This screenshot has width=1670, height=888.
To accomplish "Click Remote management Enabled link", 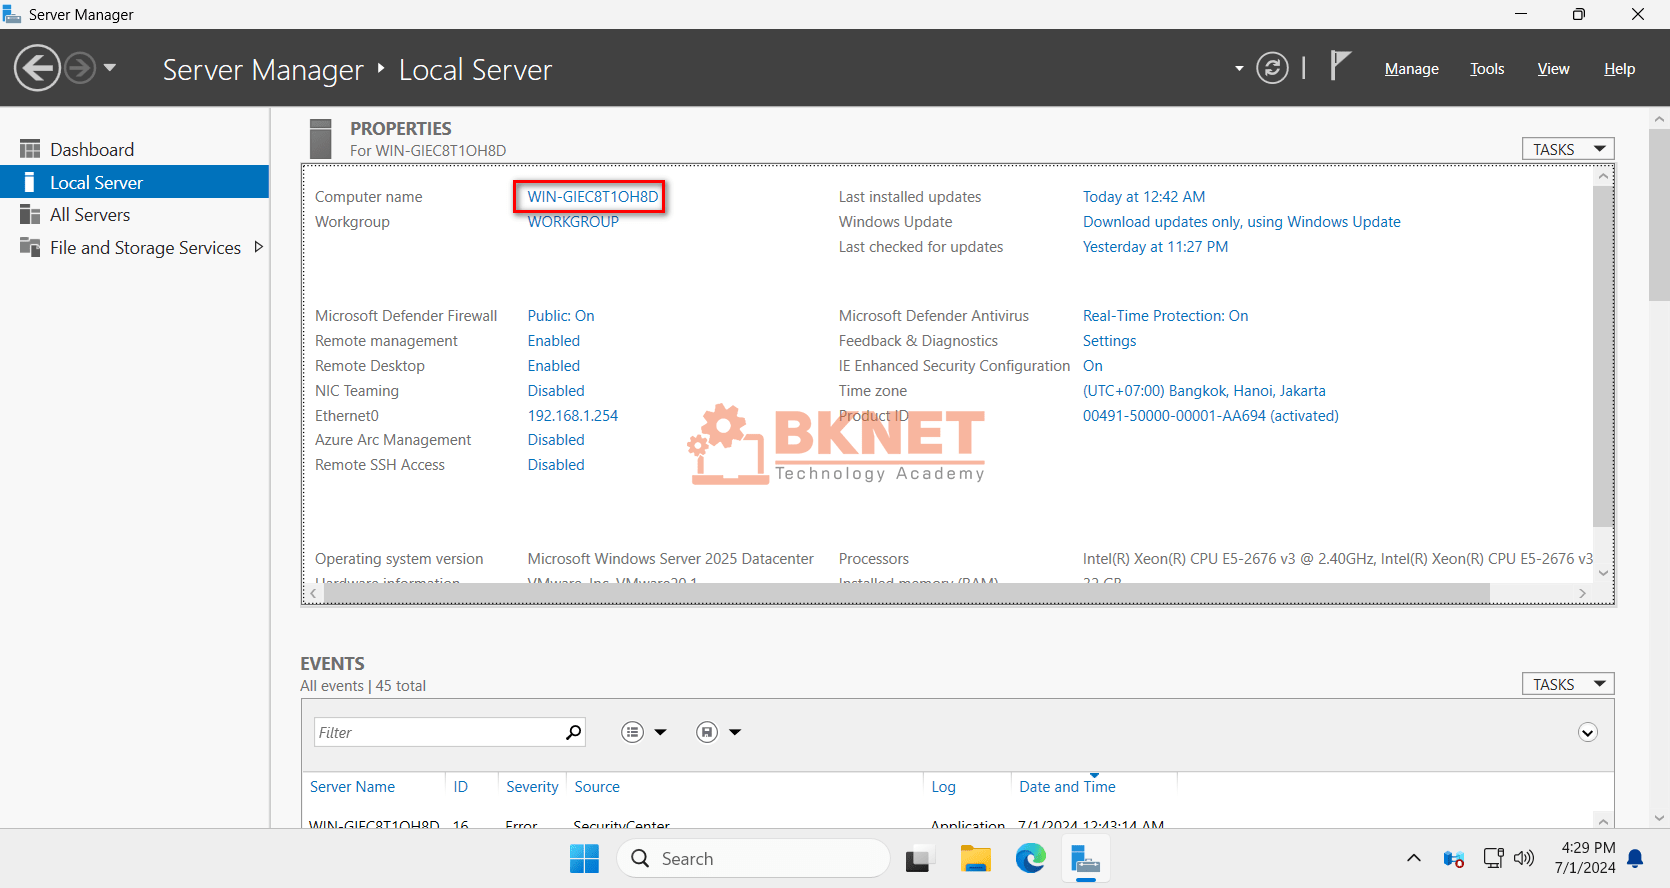I will point(554,341).
